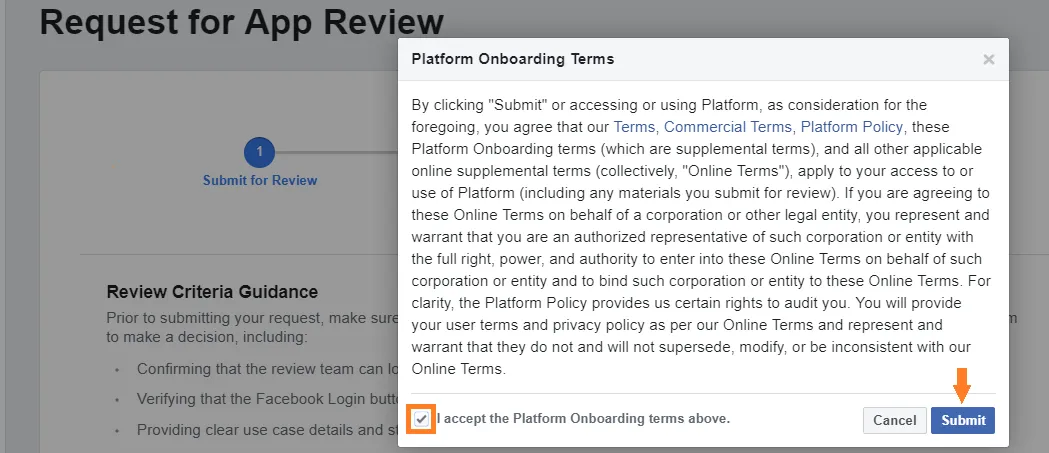Image resolution: width=1049 pixels, height=453 pixels.
Task: Open the Platform Policy link
Action: tap(852, 126)
